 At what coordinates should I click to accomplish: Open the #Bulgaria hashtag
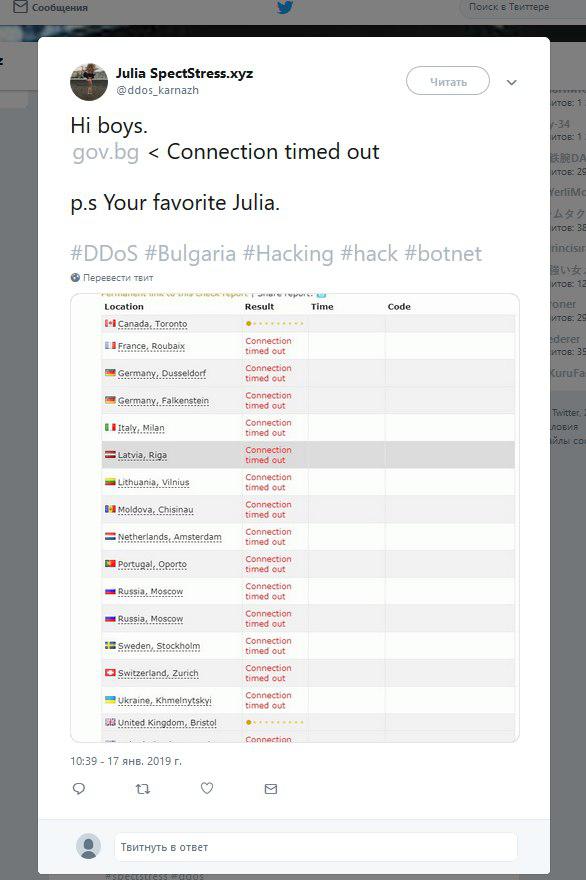[190, 254]
